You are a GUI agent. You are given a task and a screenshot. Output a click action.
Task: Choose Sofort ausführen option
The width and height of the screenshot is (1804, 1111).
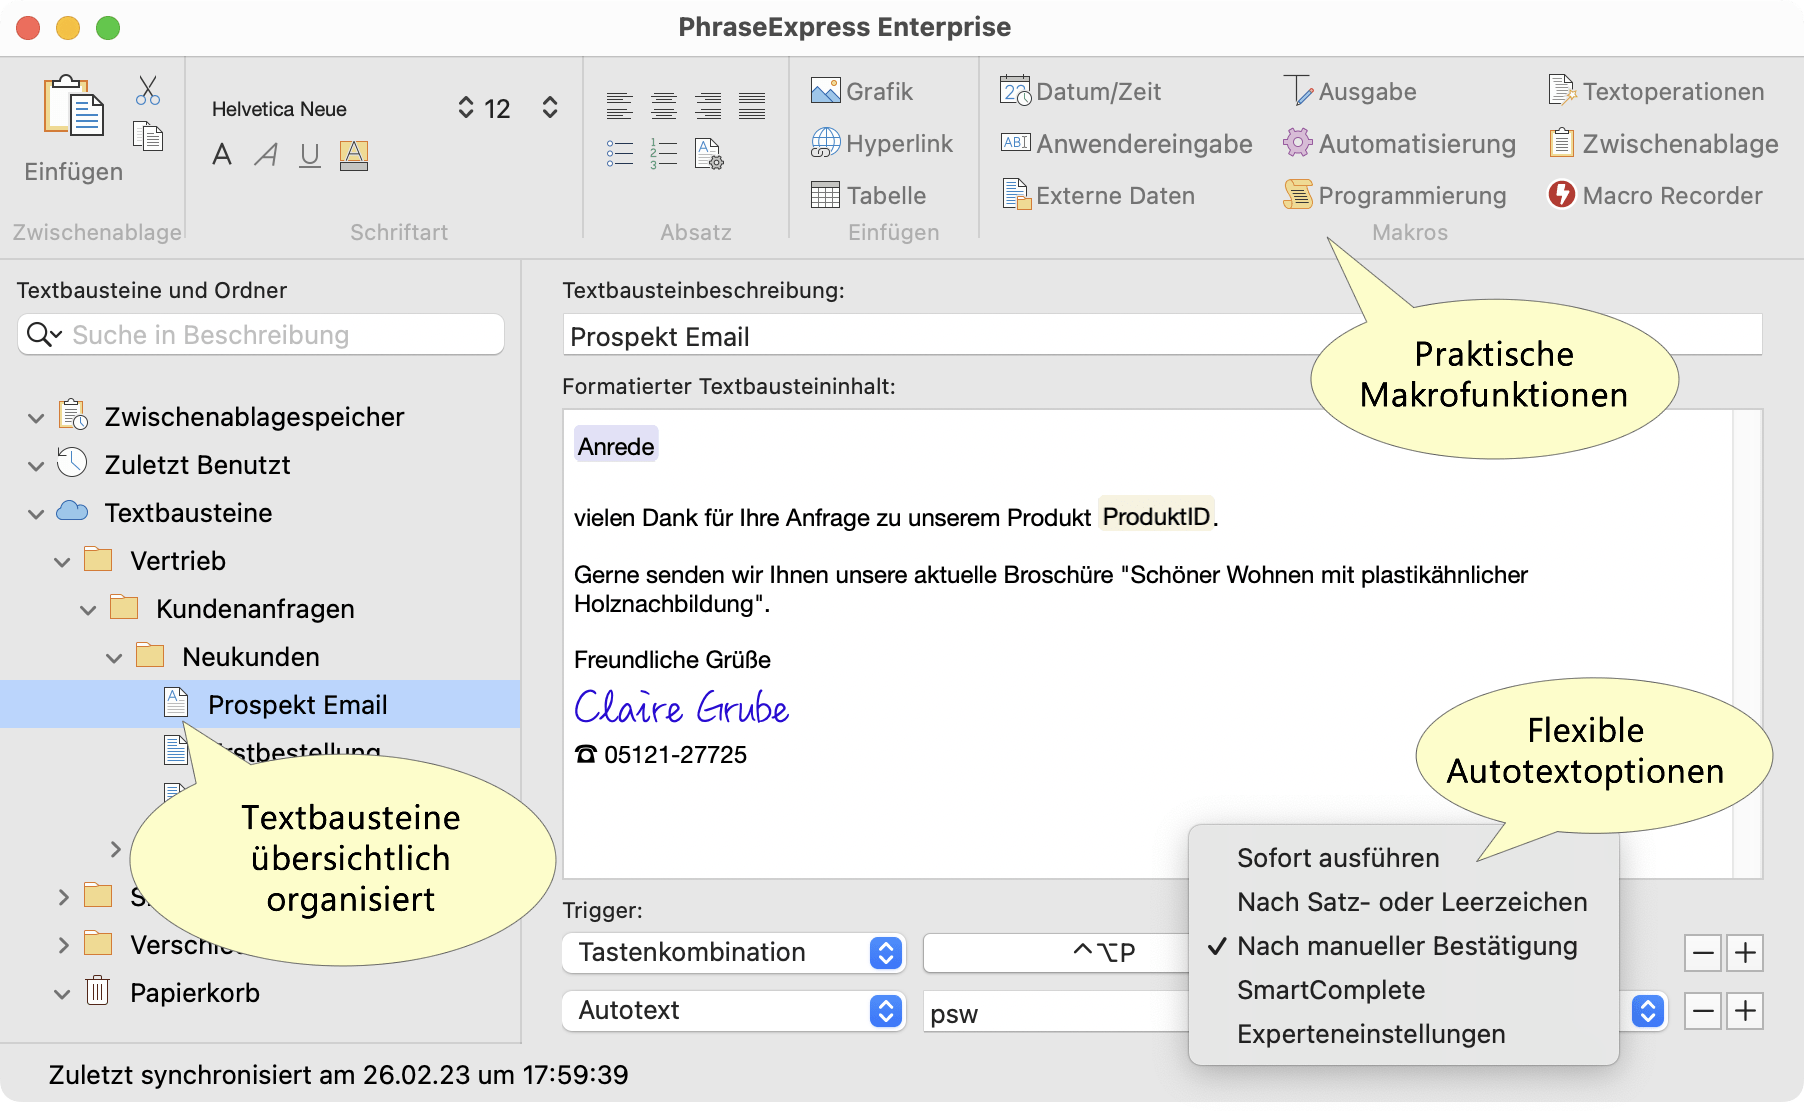[x=1403, y=858]
